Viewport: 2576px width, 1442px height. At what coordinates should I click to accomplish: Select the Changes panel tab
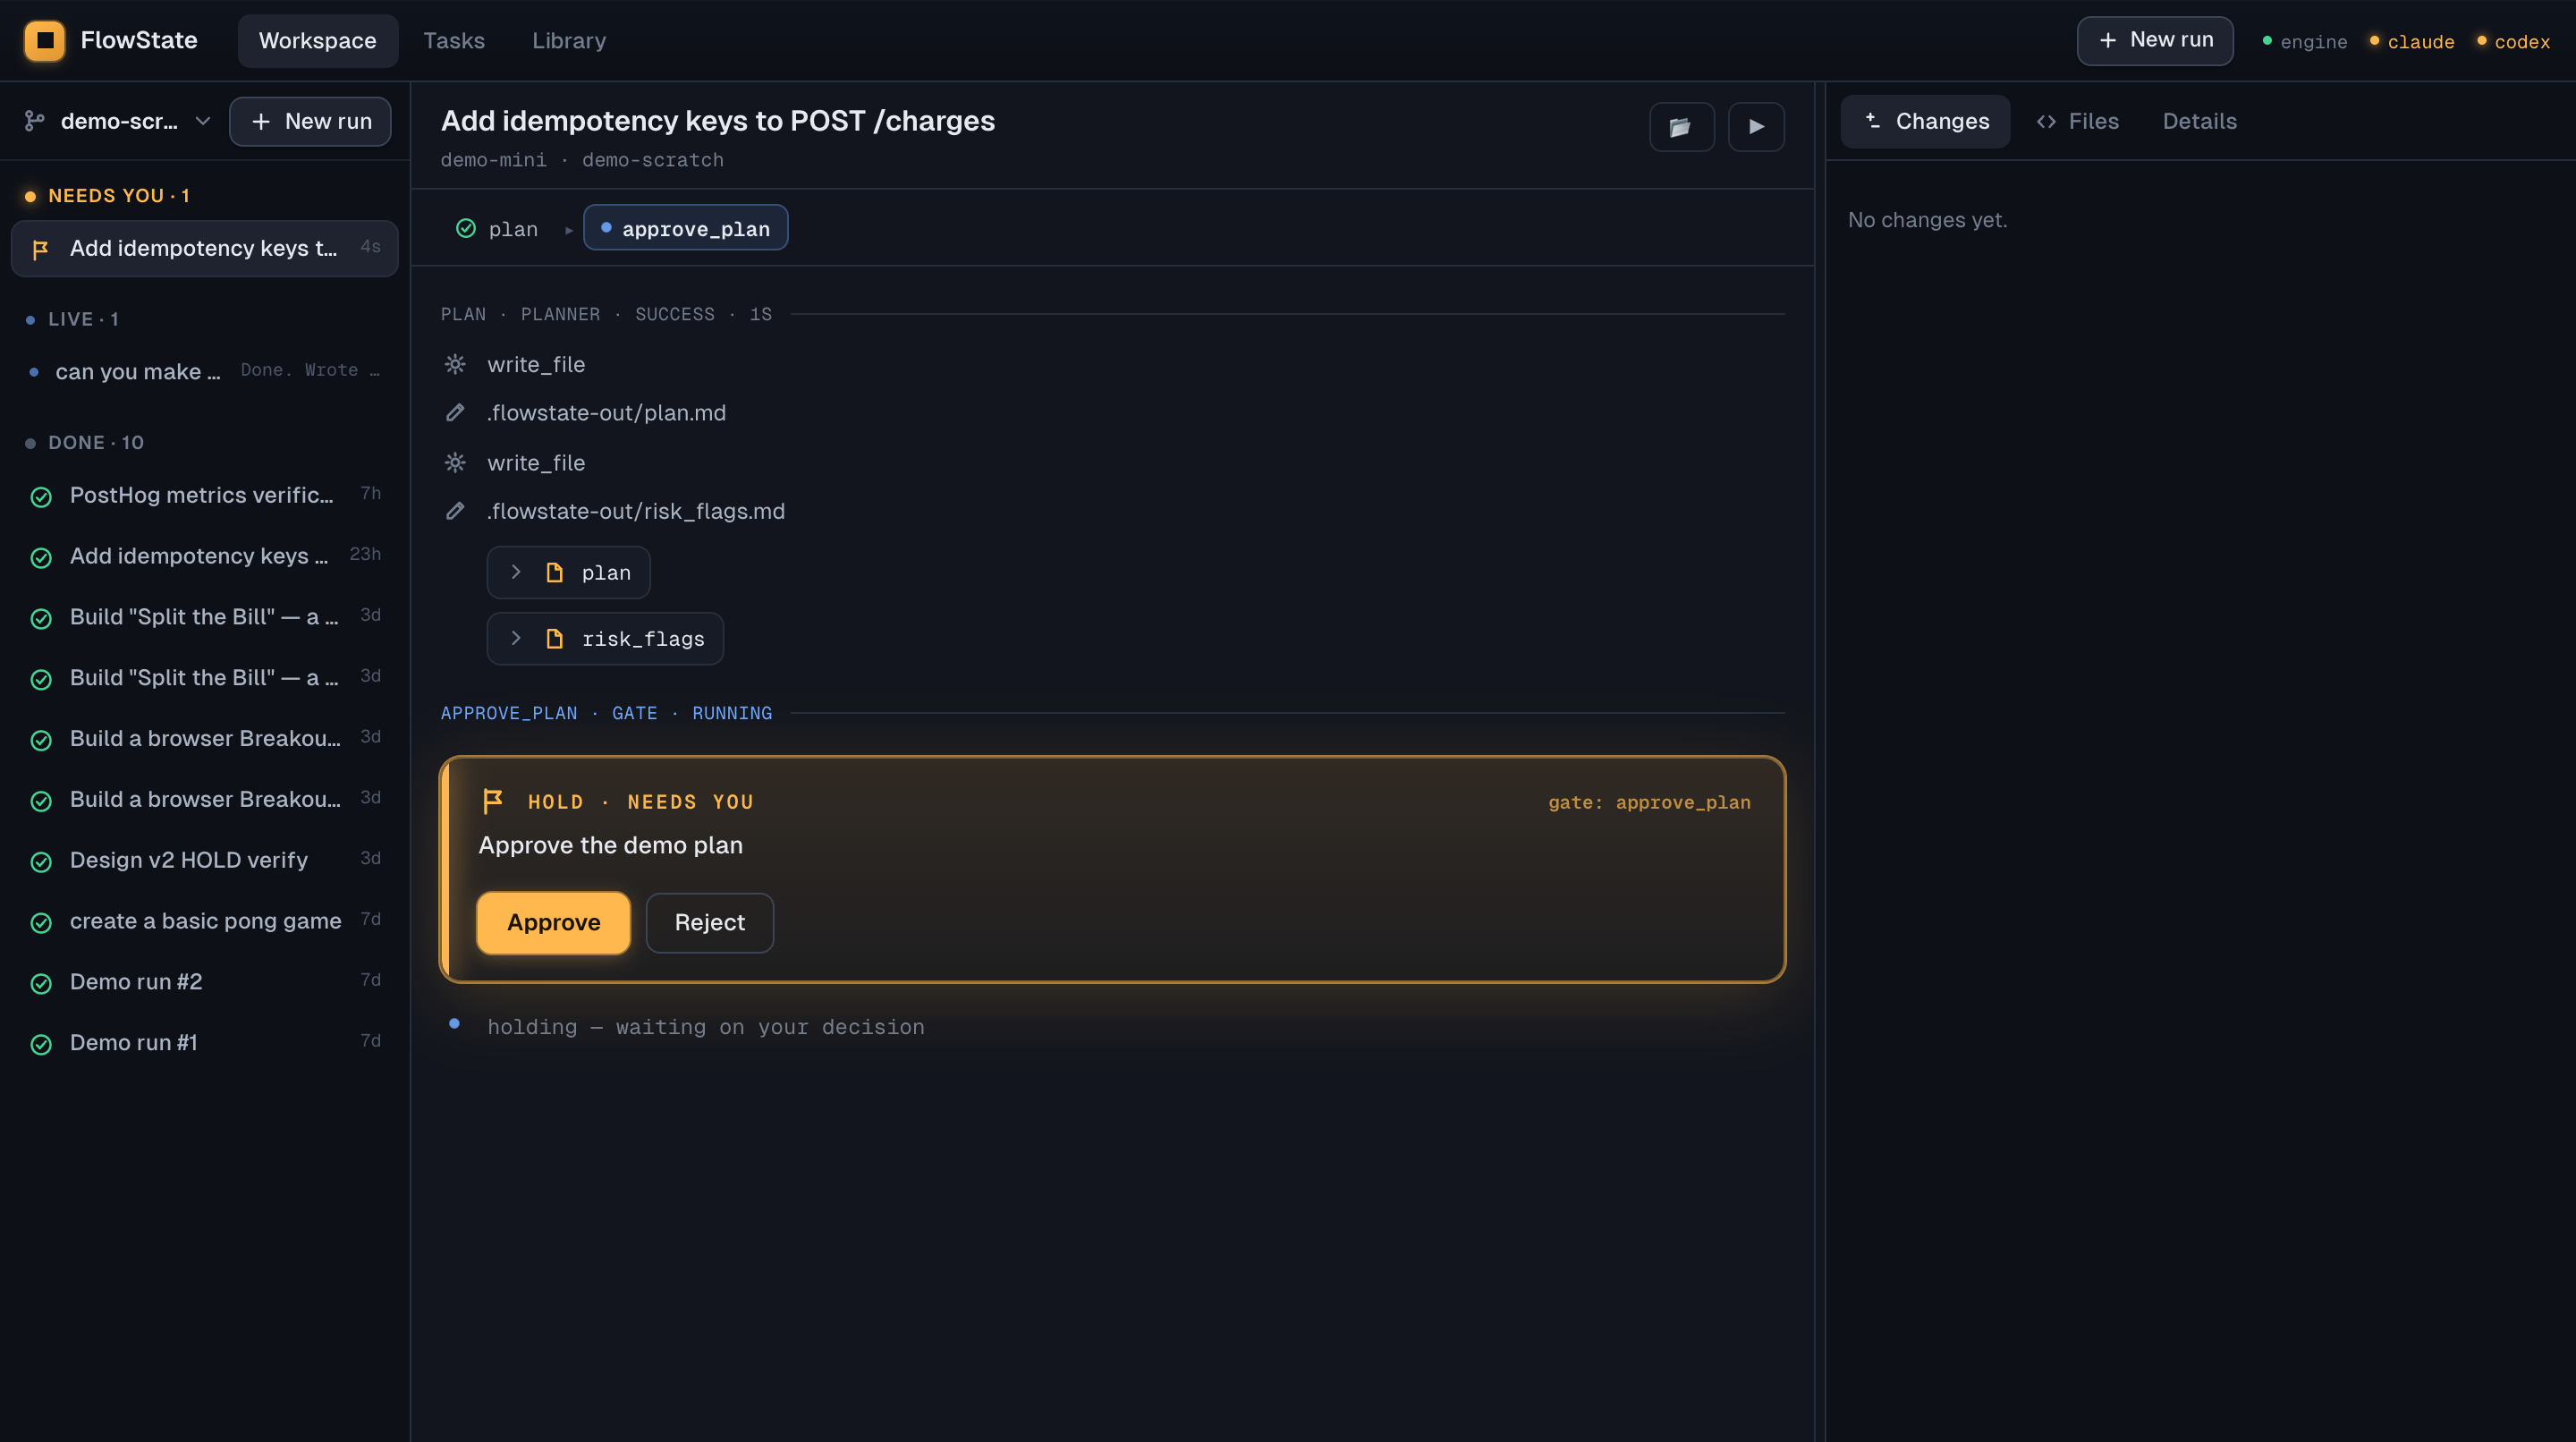click(x=1925, y=121)
